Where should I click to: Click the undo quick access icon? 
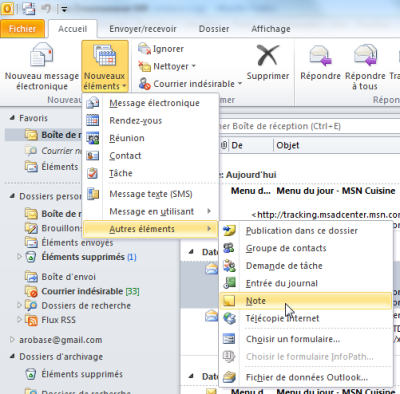46,9
